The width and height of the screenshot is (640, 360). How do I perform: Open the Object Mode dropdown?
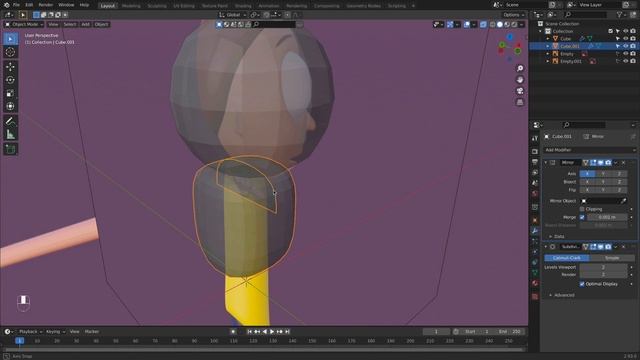[24, 24]
